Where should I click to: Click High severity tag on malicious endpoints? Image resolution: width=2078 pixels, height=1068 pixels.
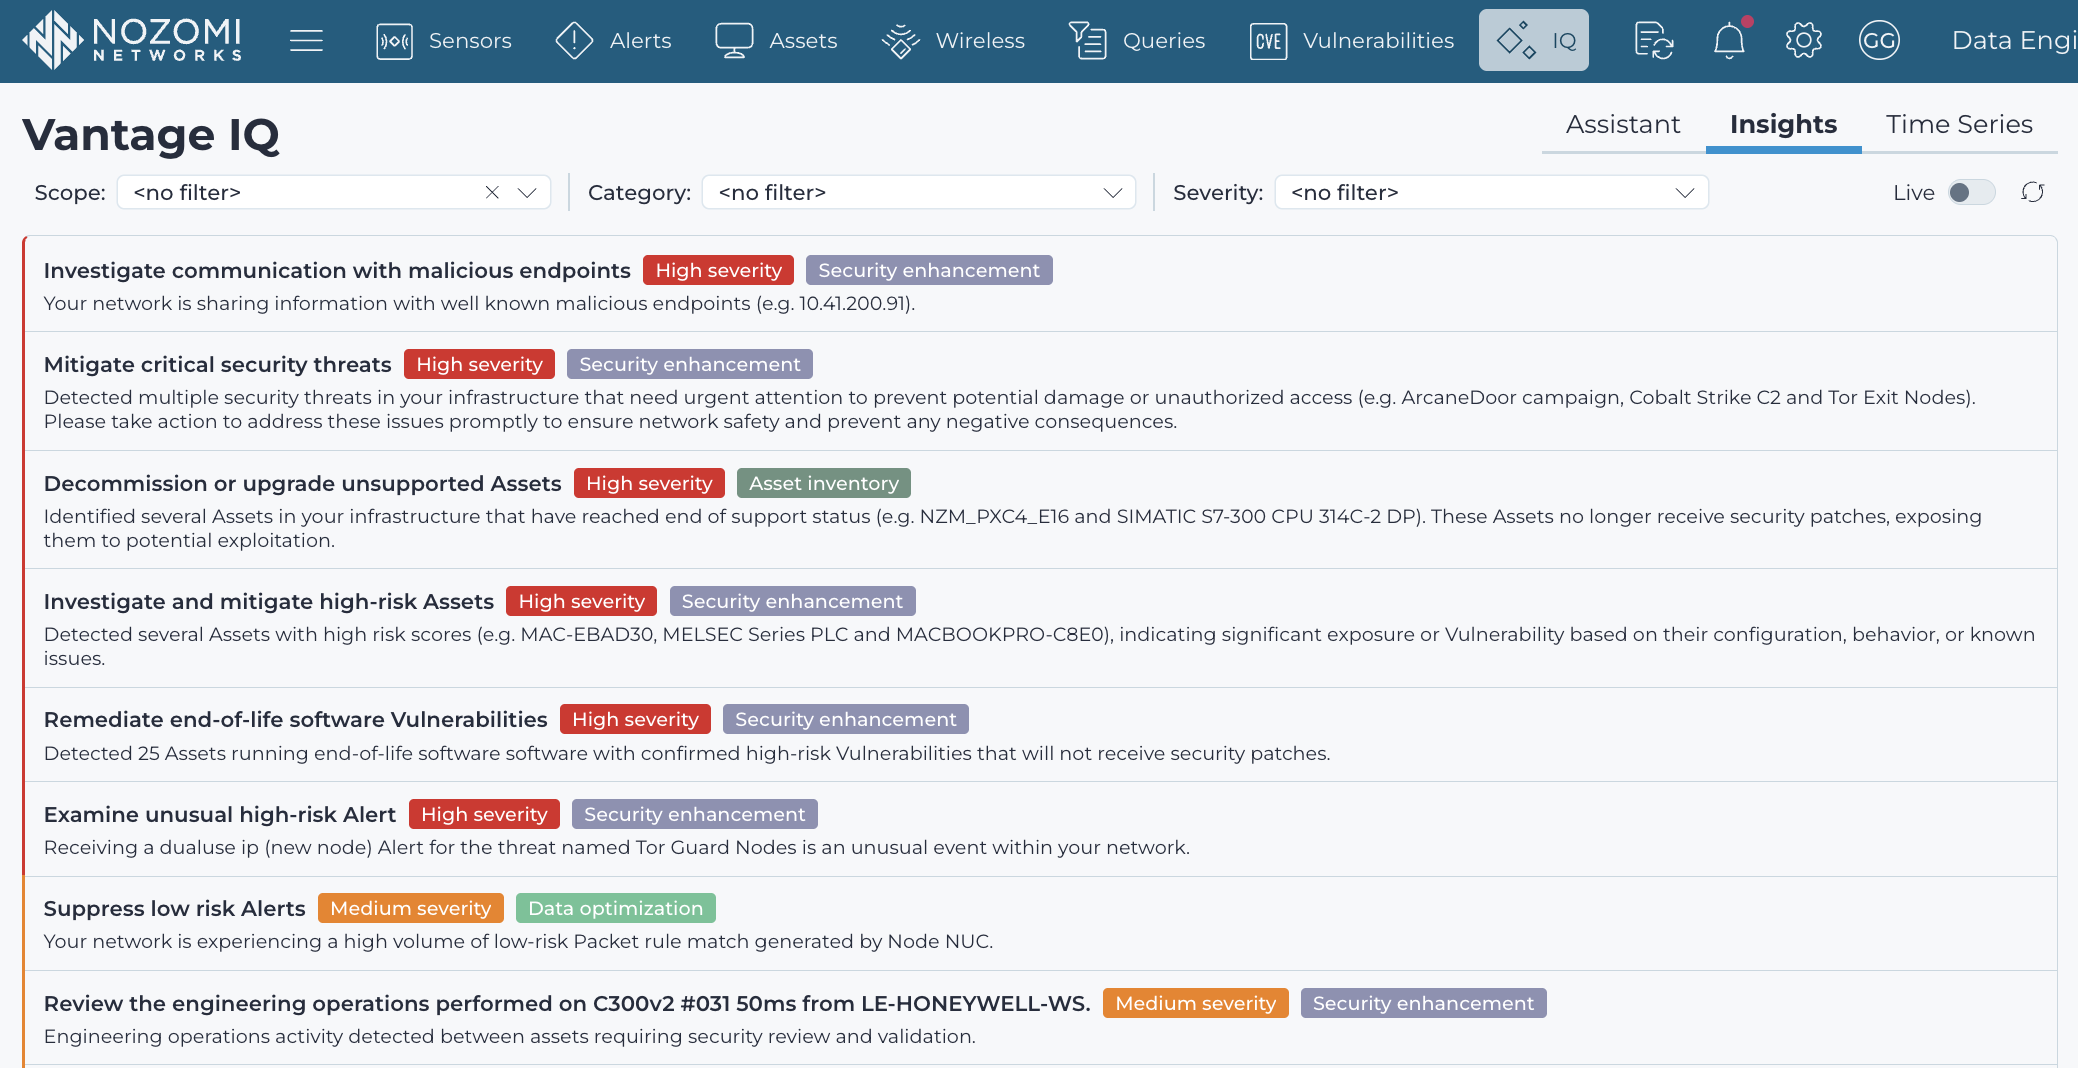[x=718, y=270]
